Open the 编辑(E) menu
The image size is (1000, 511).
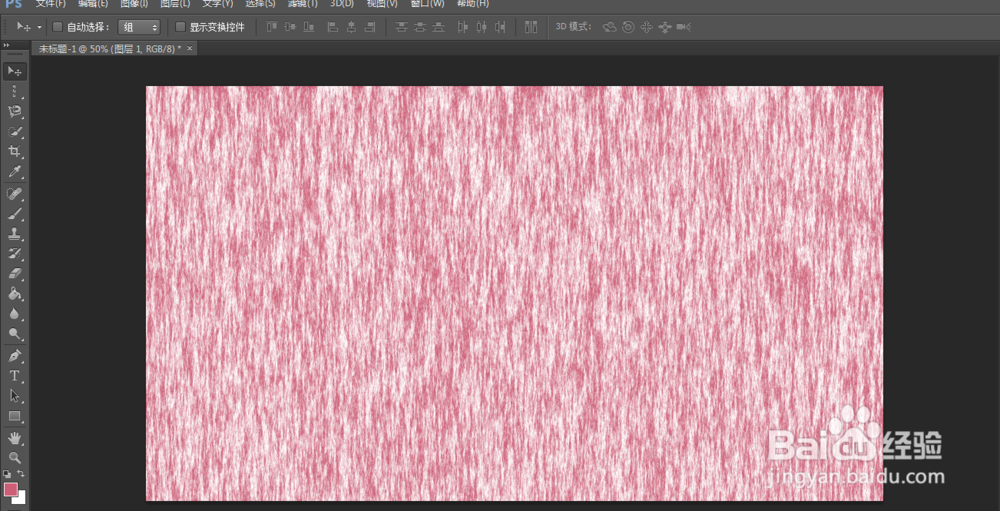coord(93,4)
